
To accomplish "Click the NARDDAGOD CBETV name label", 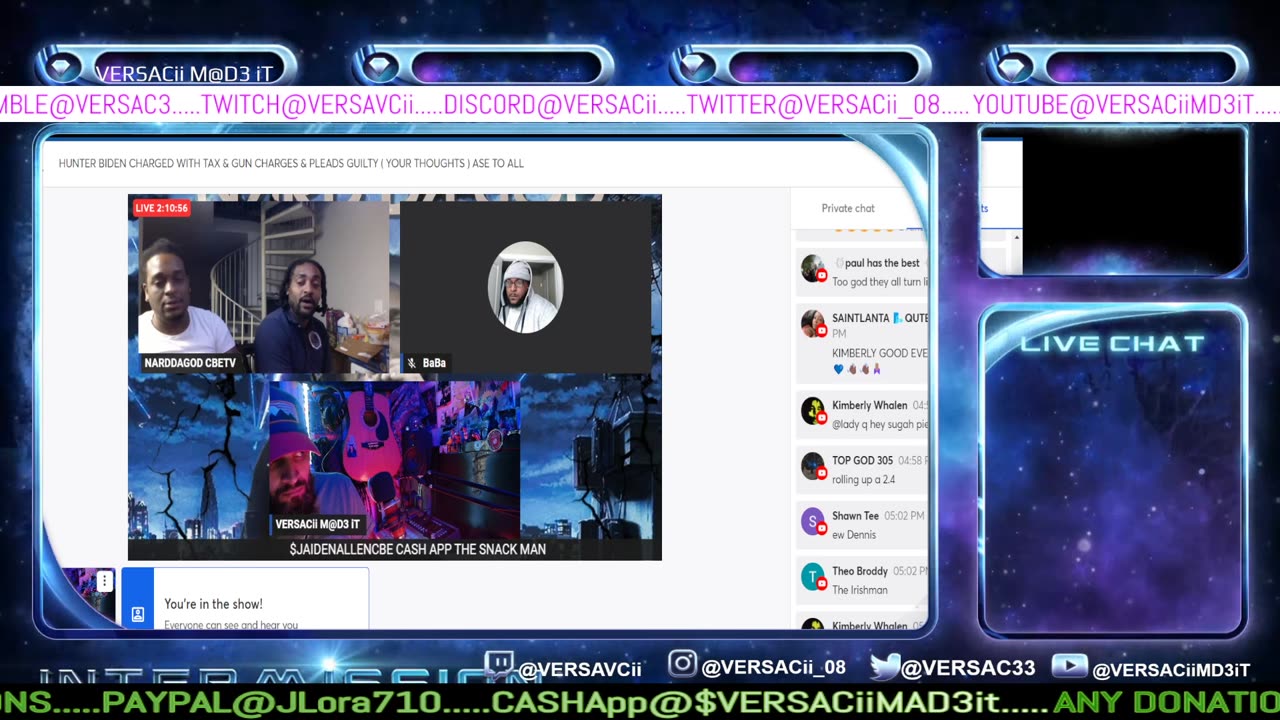I will [x=190, y=363].
